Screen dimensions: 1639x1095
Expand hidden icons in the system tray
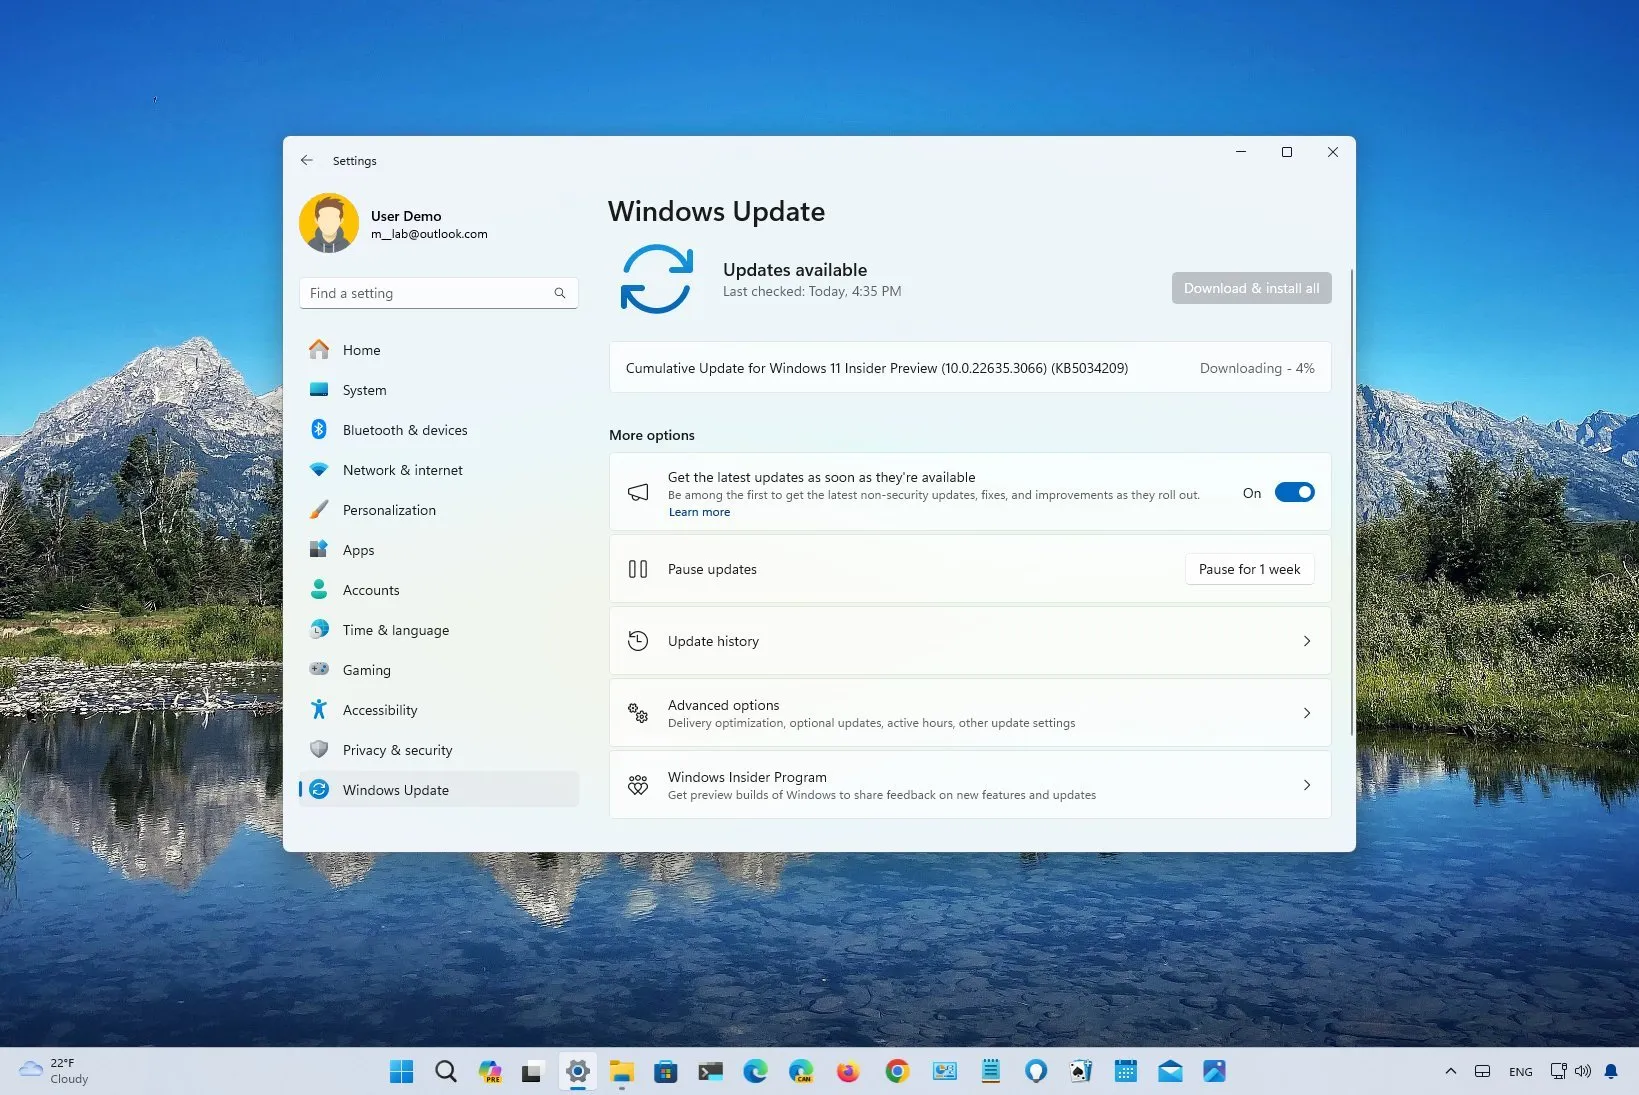[x=1450, y=1071]
